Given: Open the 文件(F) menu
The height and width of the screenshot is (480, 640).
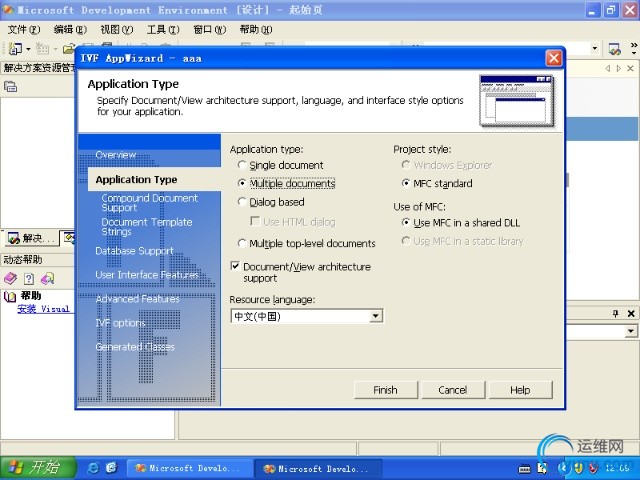Looking at the screenshot, I should (24, 29).
